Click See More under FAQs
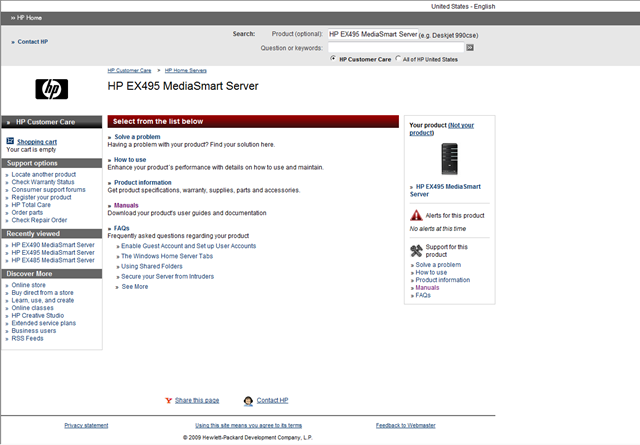This screenshot has height=445, width=640. point(135,287)
